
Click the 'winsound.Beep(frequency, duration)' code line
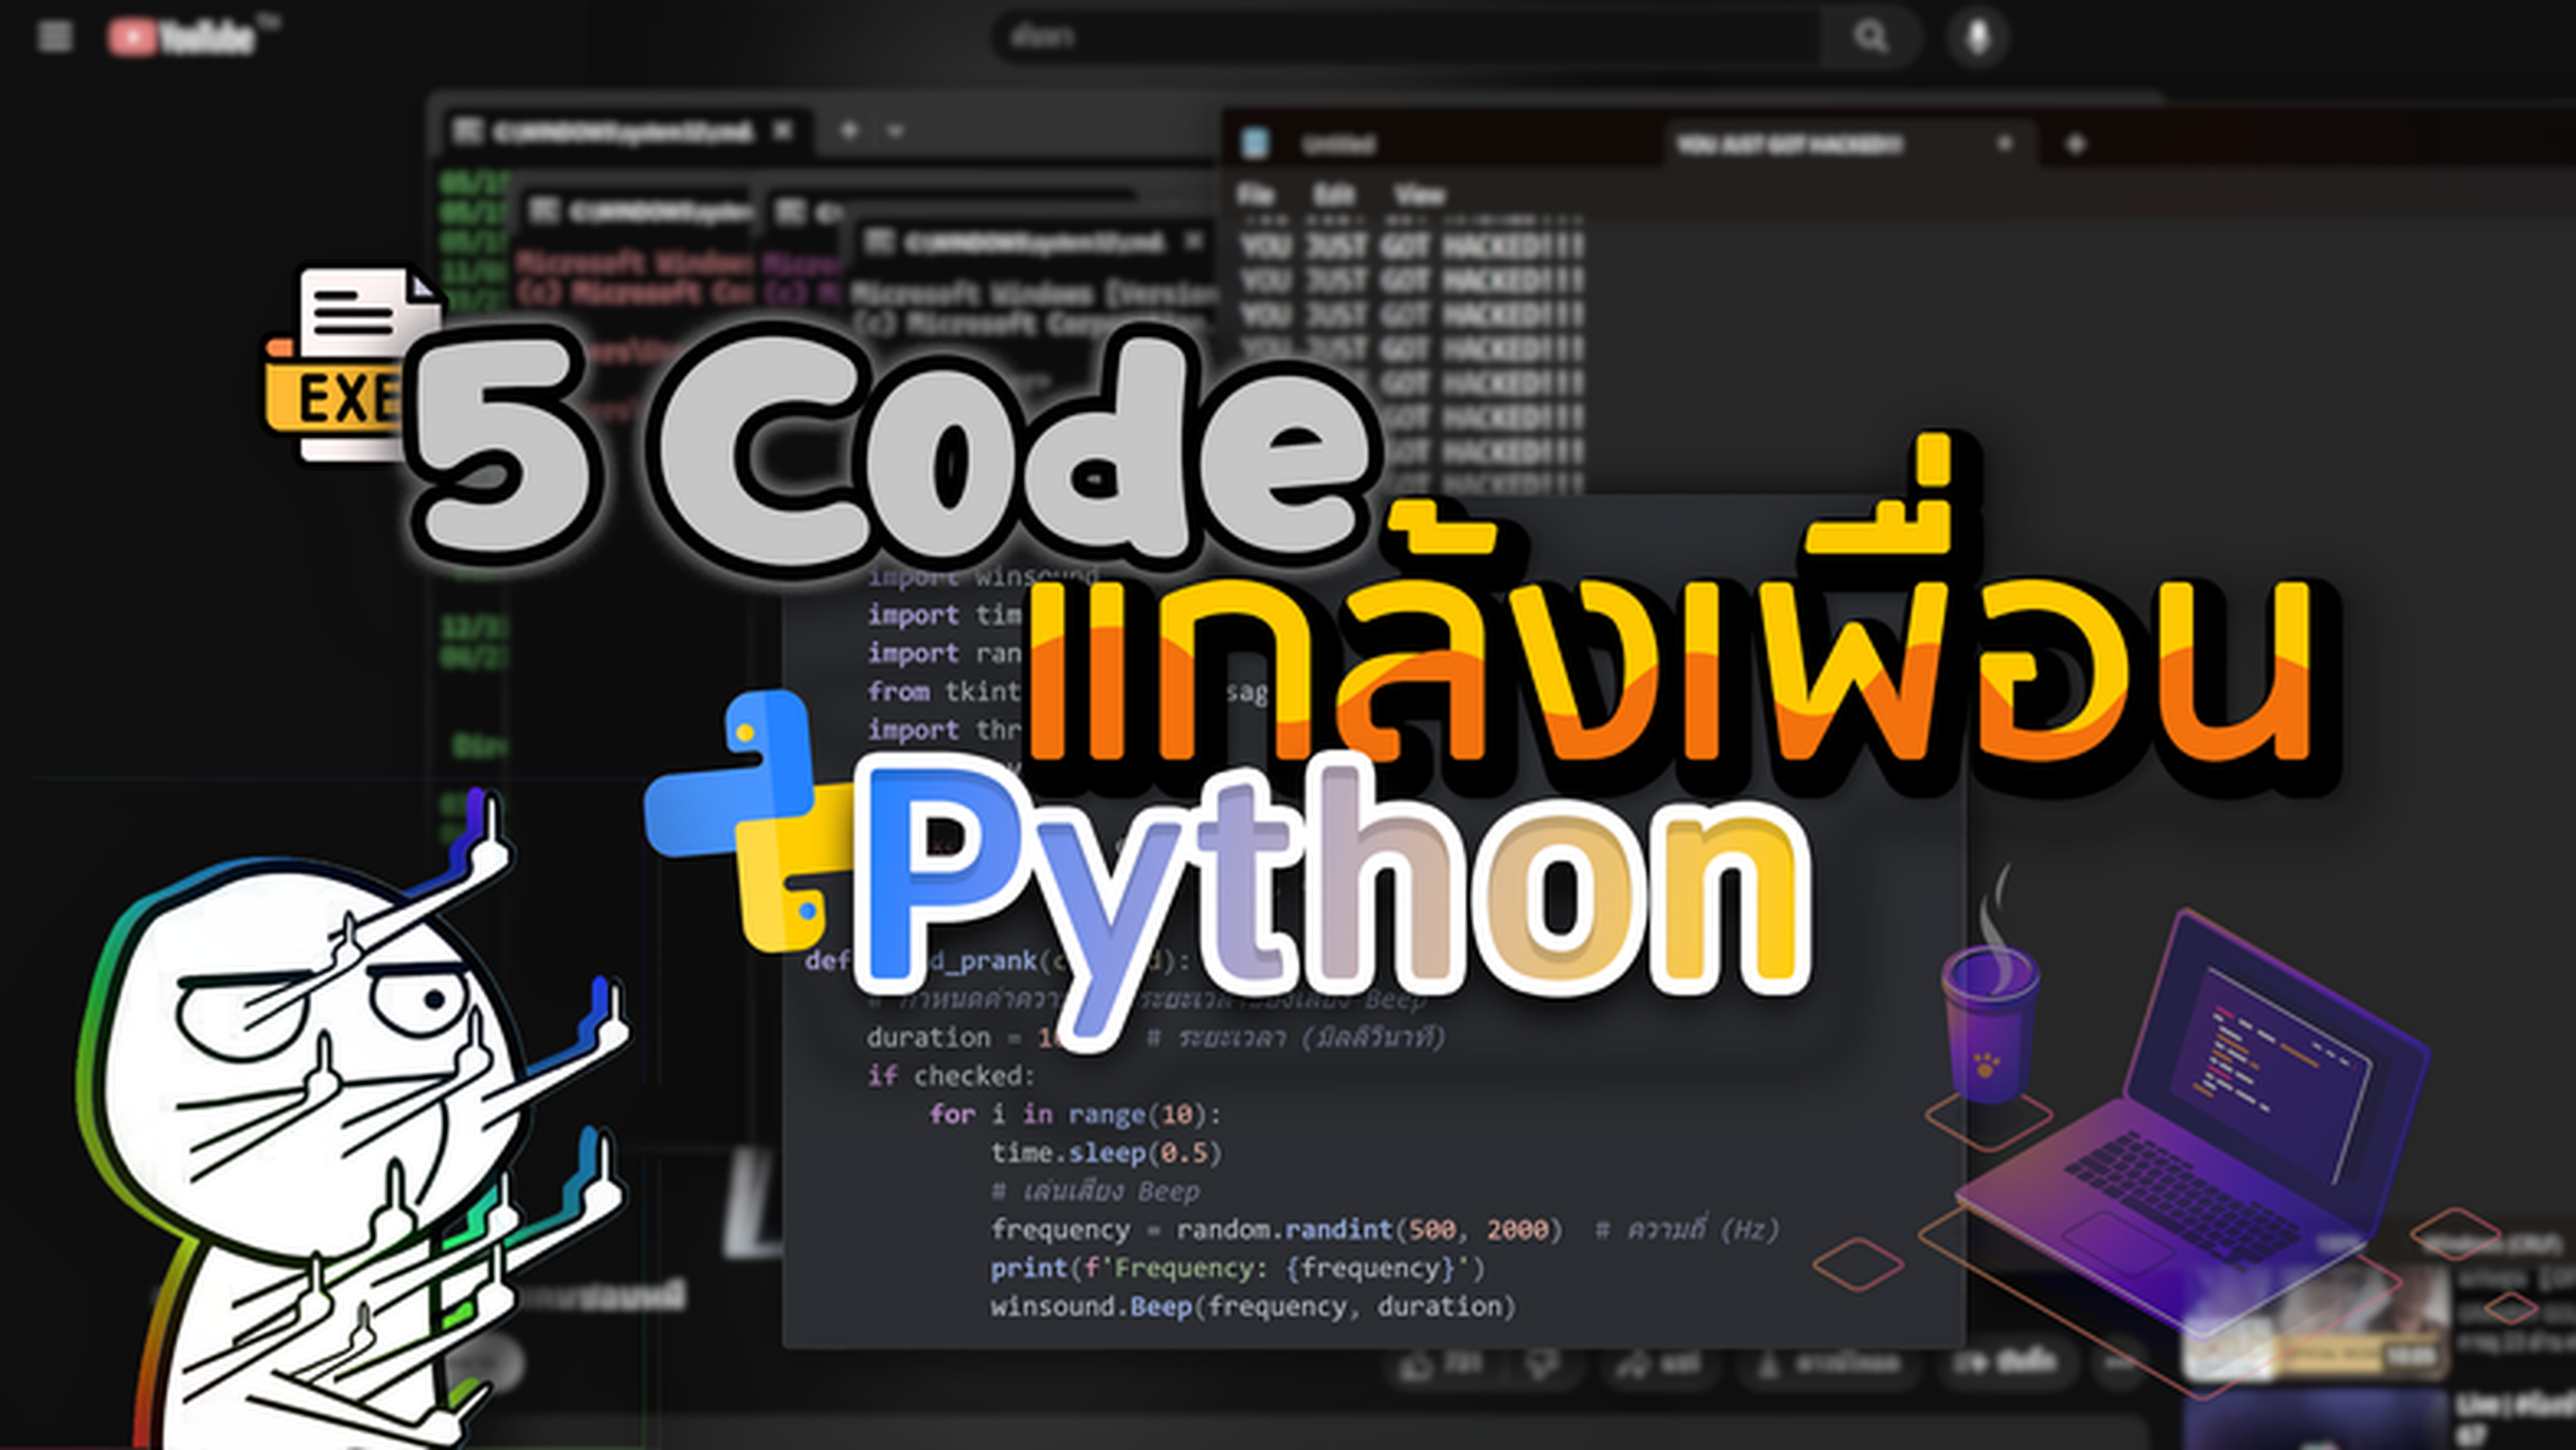click(x=1252, y=1307)
